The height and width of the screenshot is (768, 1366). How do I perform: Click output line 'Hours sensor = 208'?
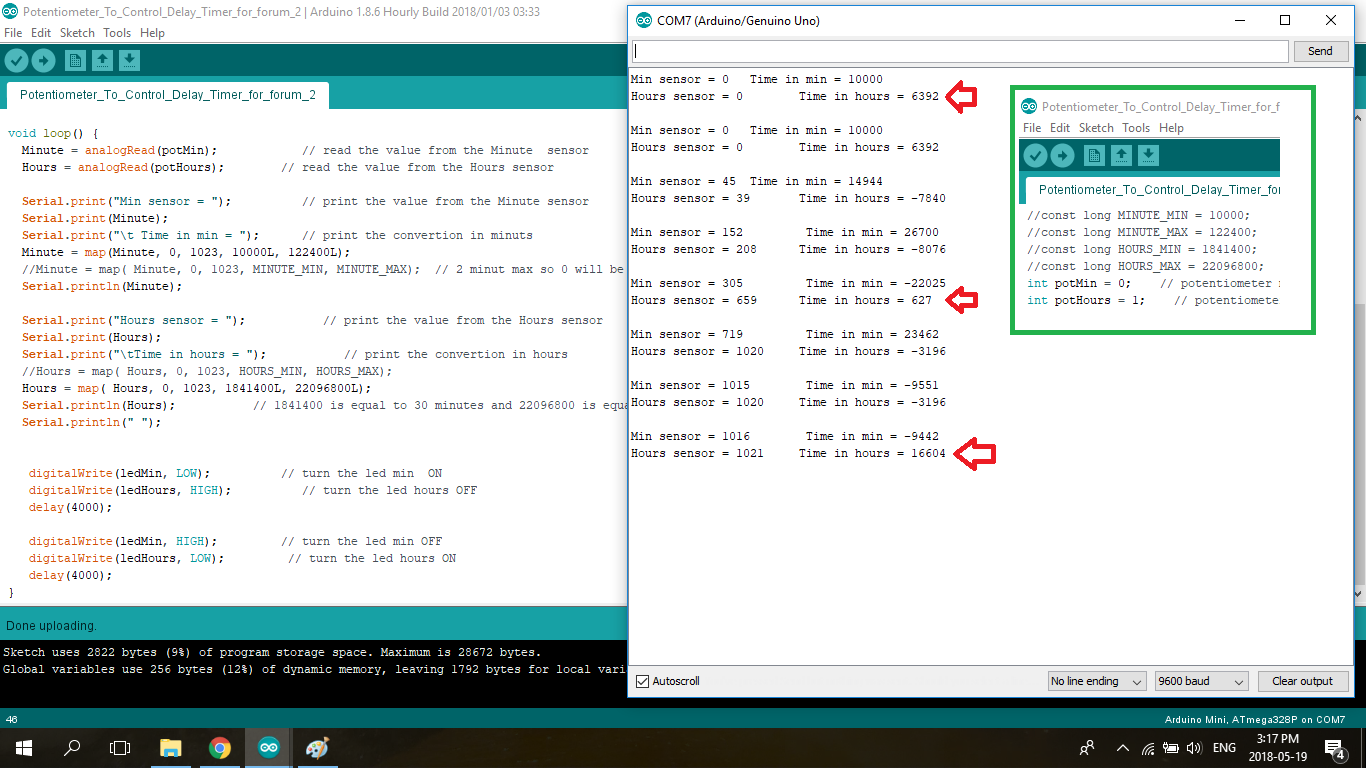(x=694, y=249)
